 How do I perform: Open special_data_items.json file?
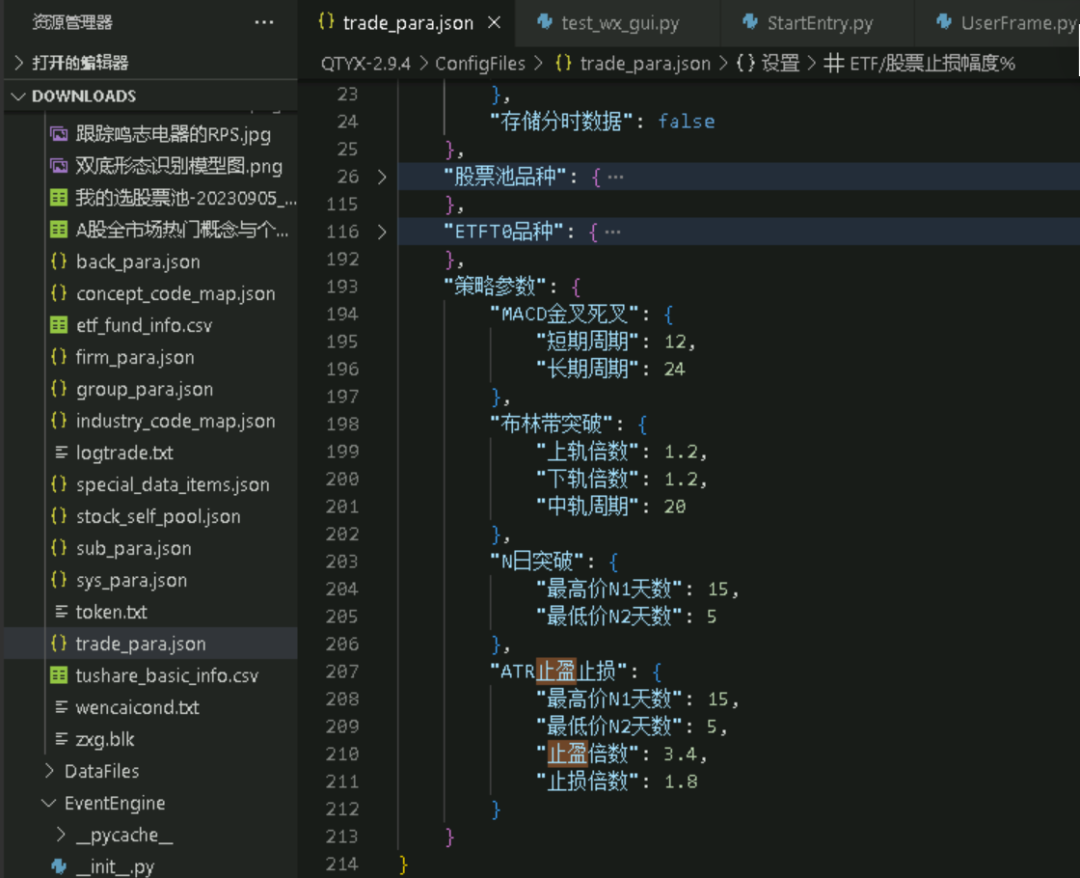coord(173,484)
